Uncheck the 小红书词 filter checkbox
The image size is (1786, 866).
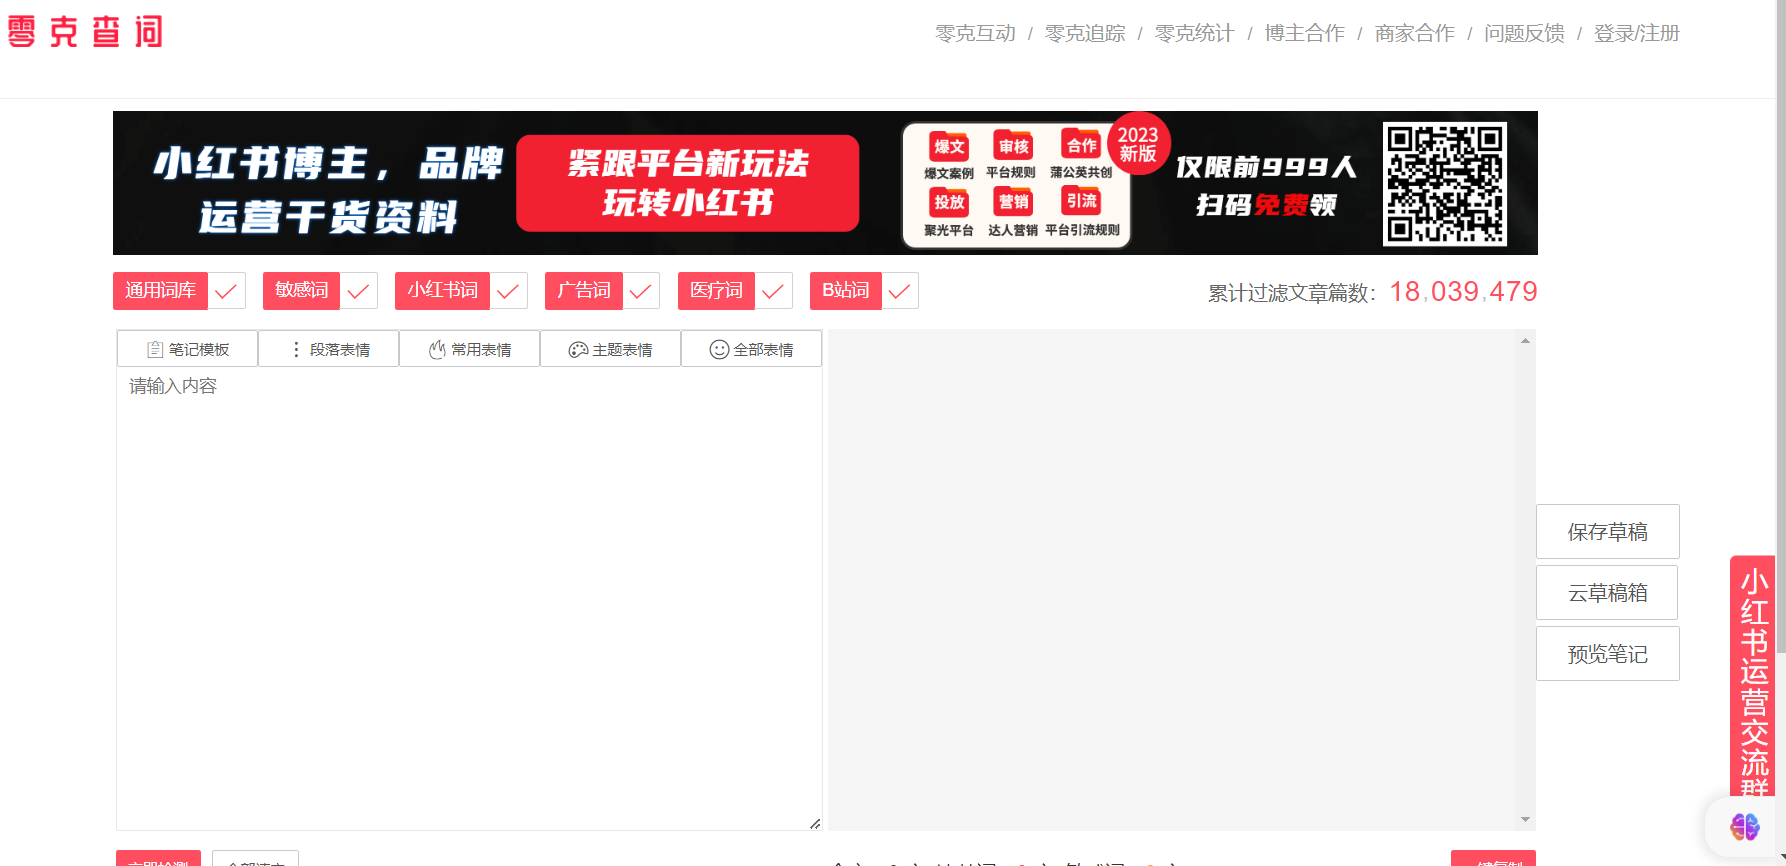(508, 291)
